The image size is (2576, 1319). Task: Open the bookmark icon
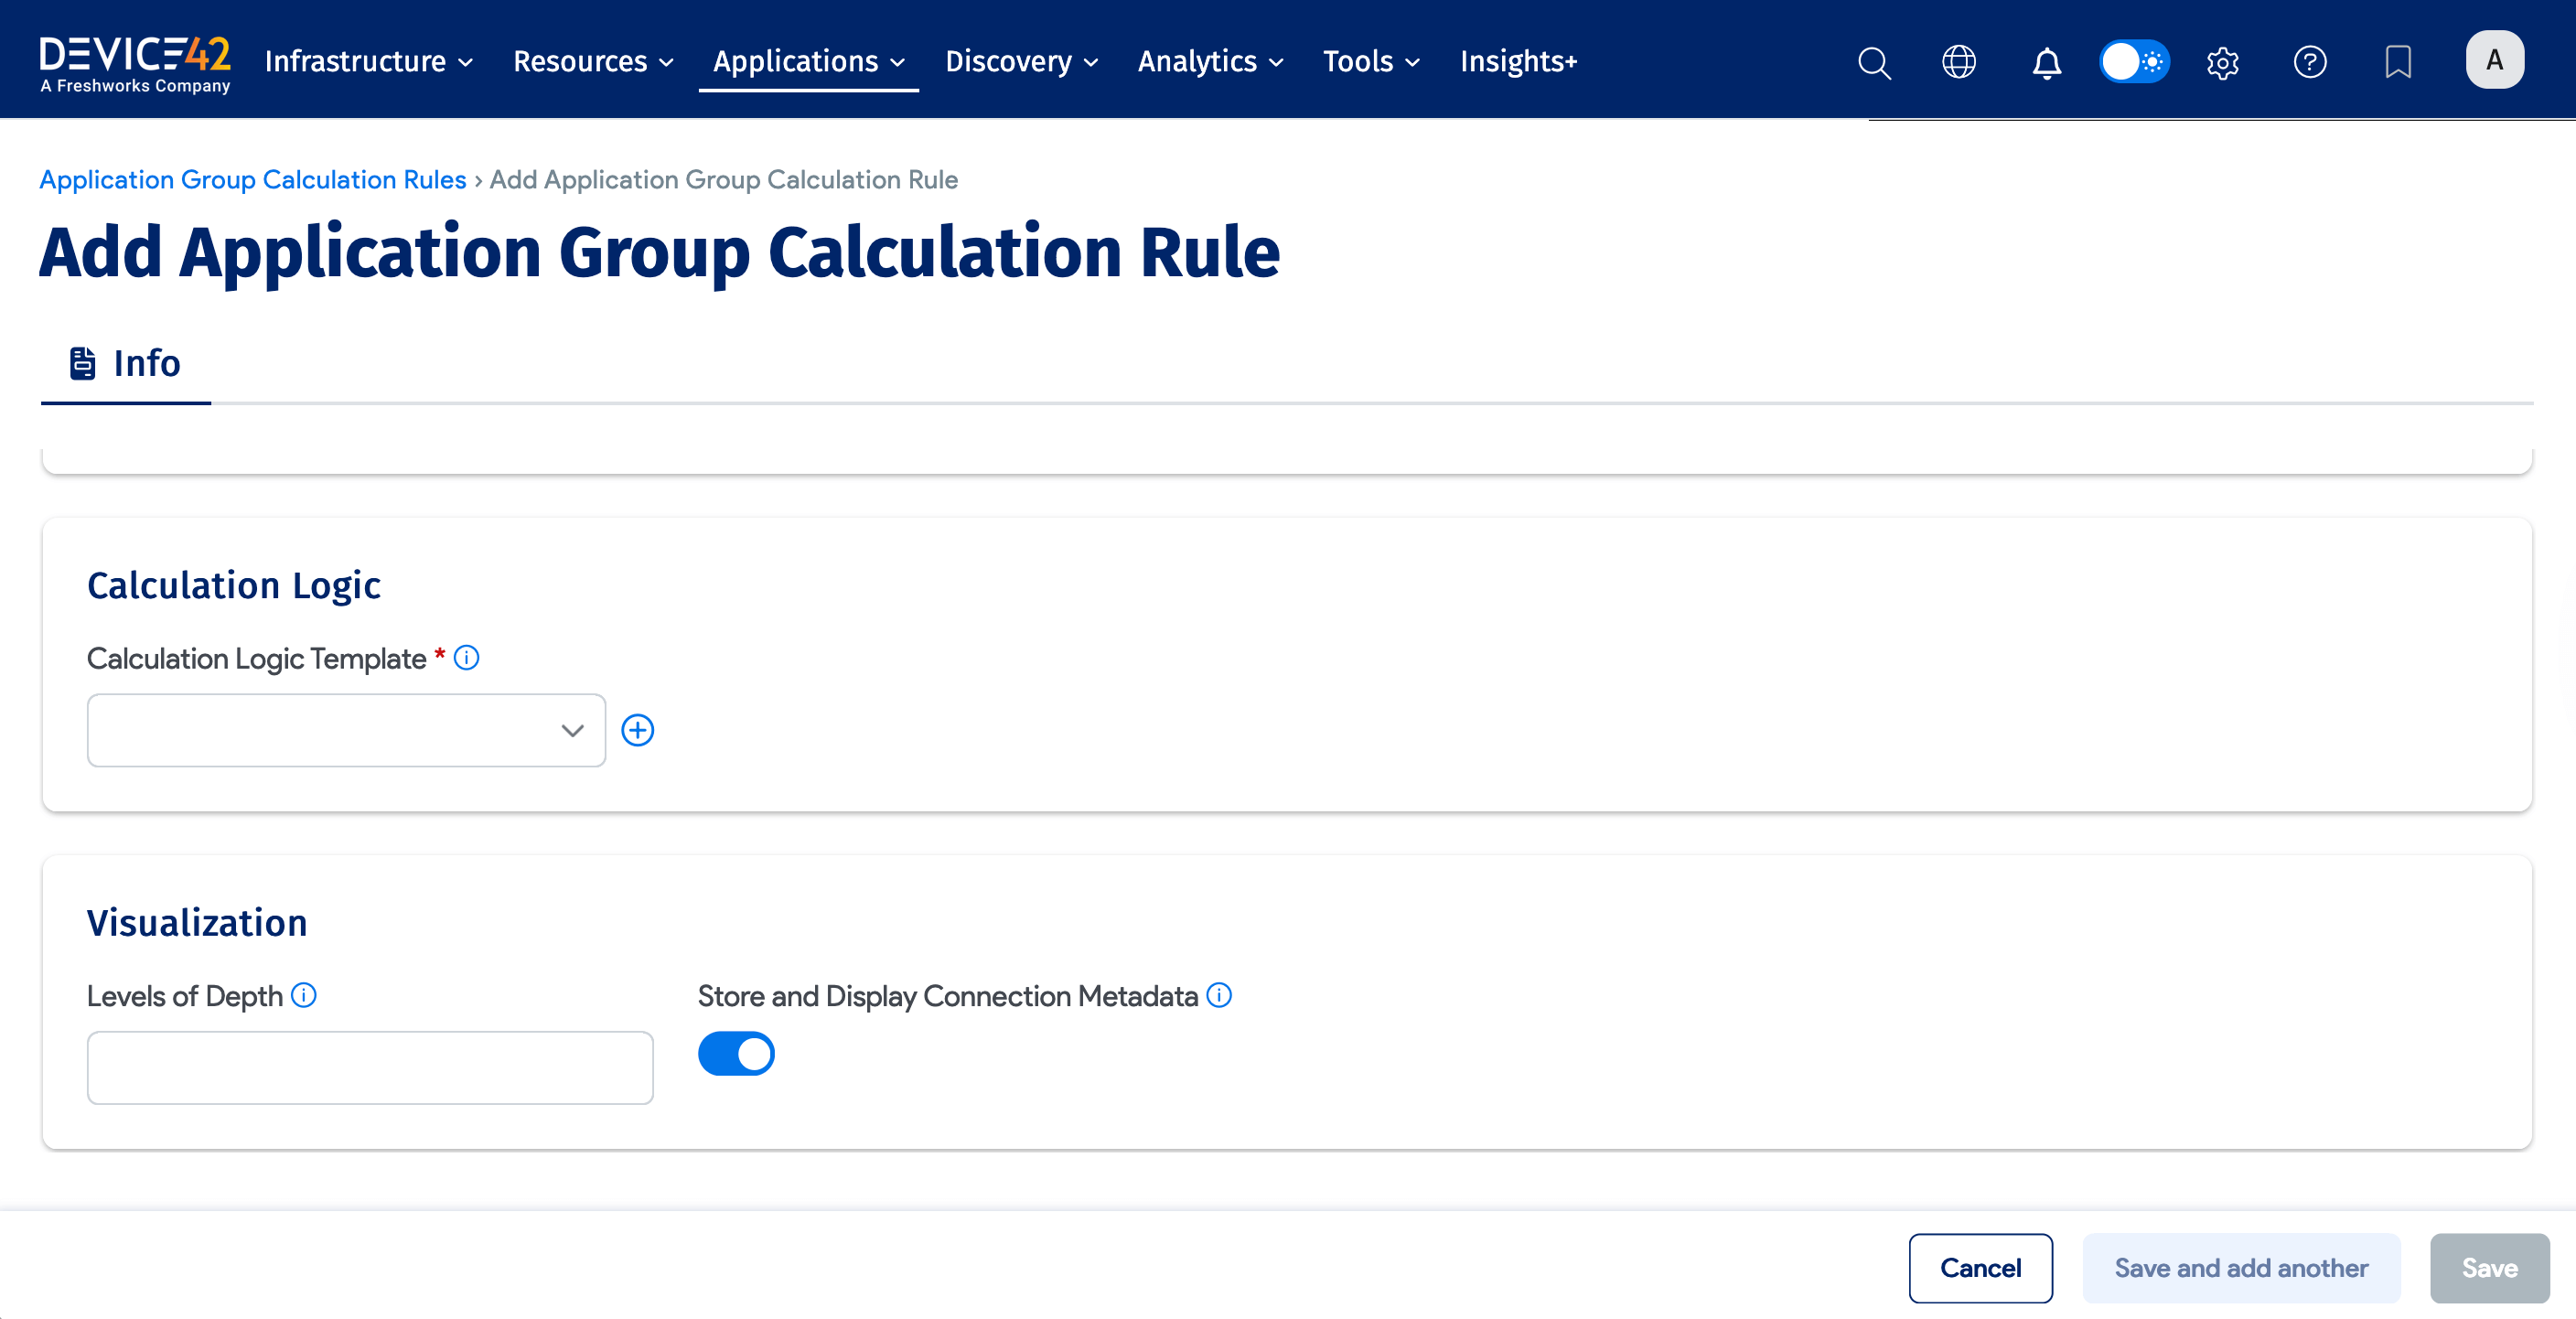tap(2397, 62)
